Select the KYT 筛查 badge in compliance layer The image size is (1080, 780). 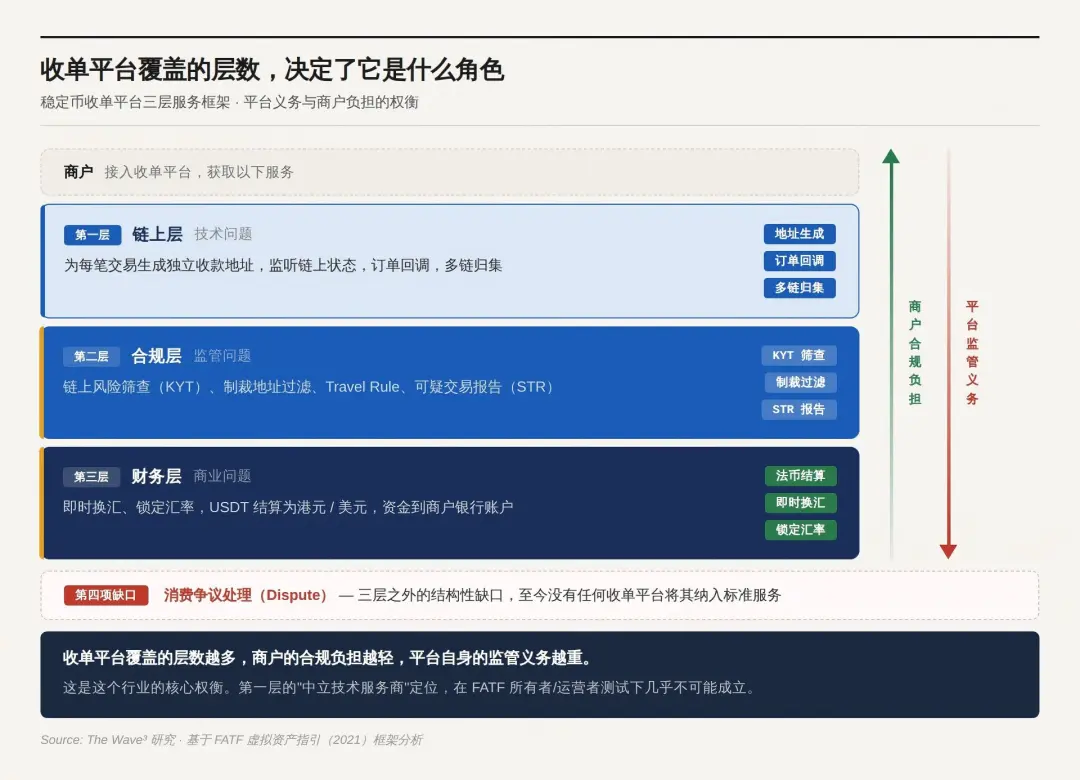[x=799, y=355]
